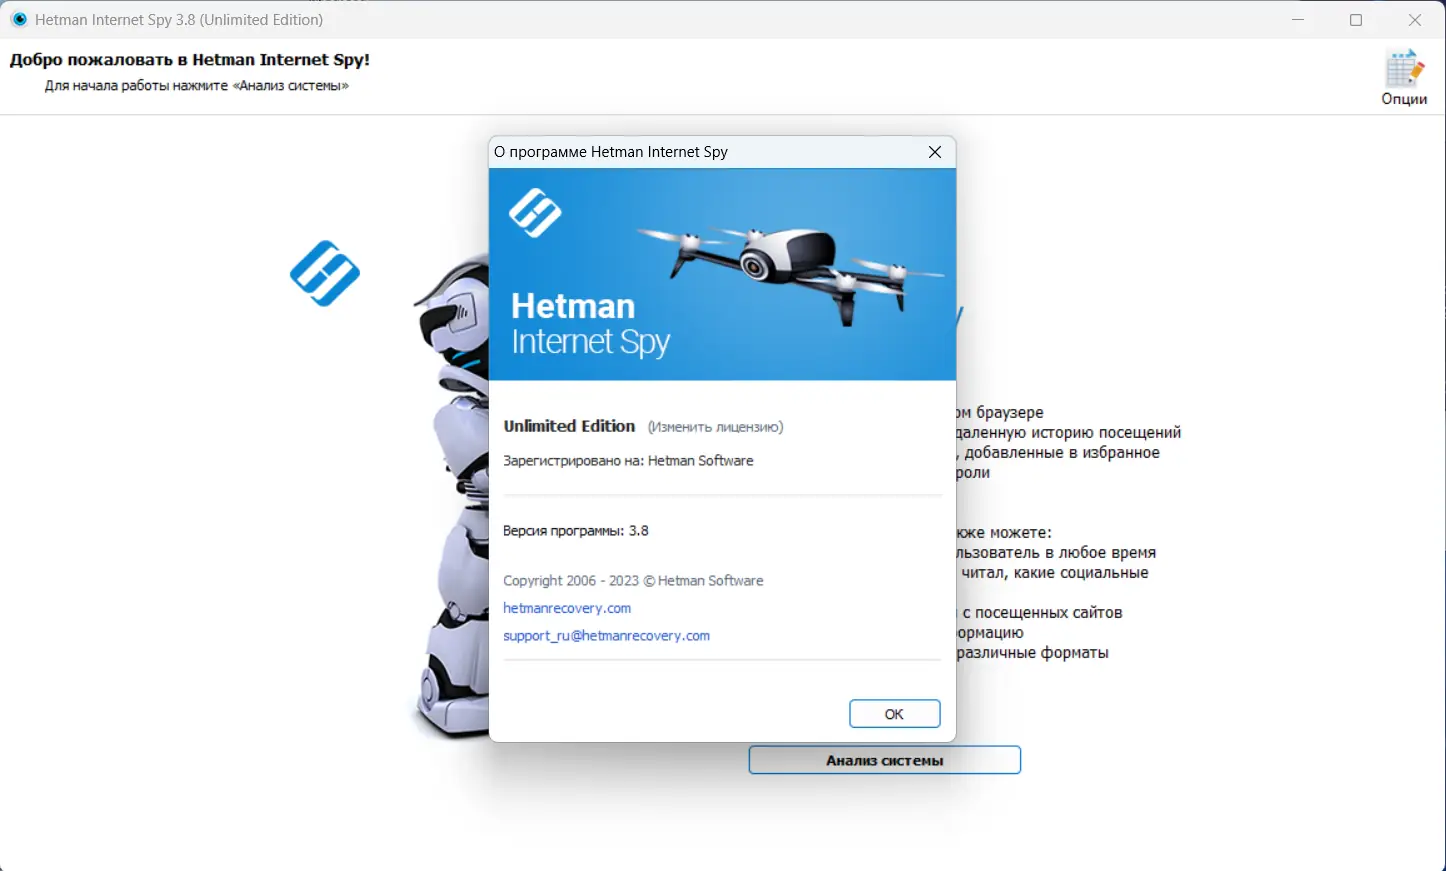Image resolution: width=1446 pixels, height=871 pixels.
Task: Click the Unlimited Edition license label
Action: pyautogui.click(x=569, y=425)
